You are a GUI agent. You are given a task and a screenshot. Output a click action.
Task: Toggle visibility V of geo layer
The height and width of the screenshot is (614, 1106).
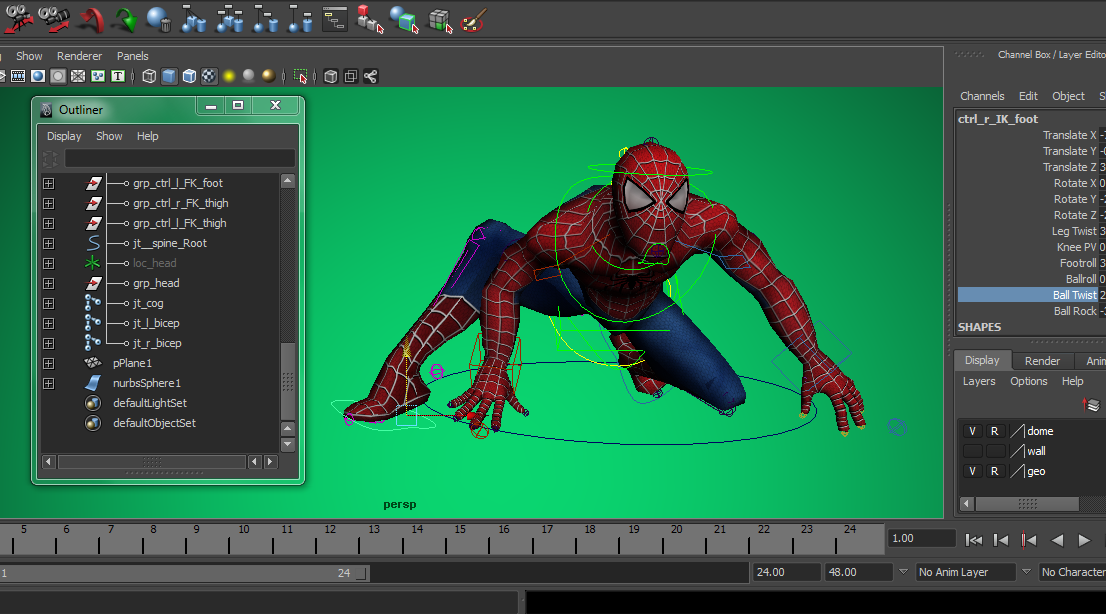[x=973, y=471]
